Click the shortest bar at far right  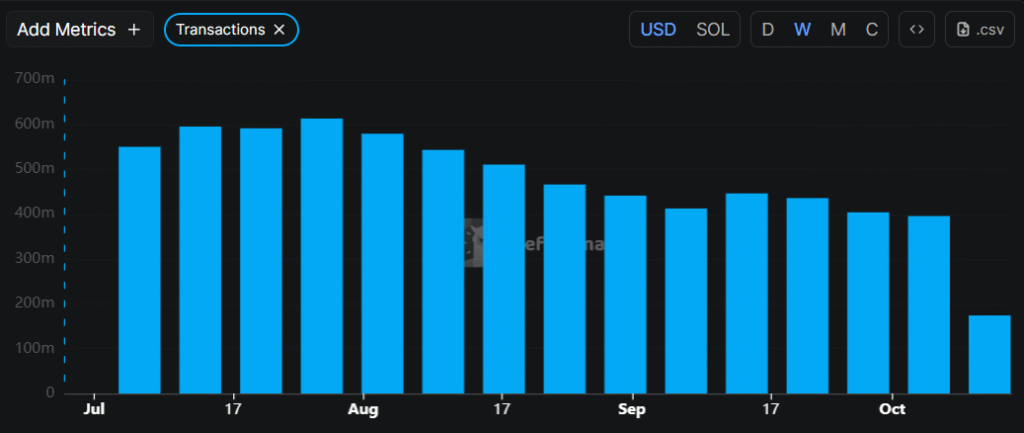[989, 354]
